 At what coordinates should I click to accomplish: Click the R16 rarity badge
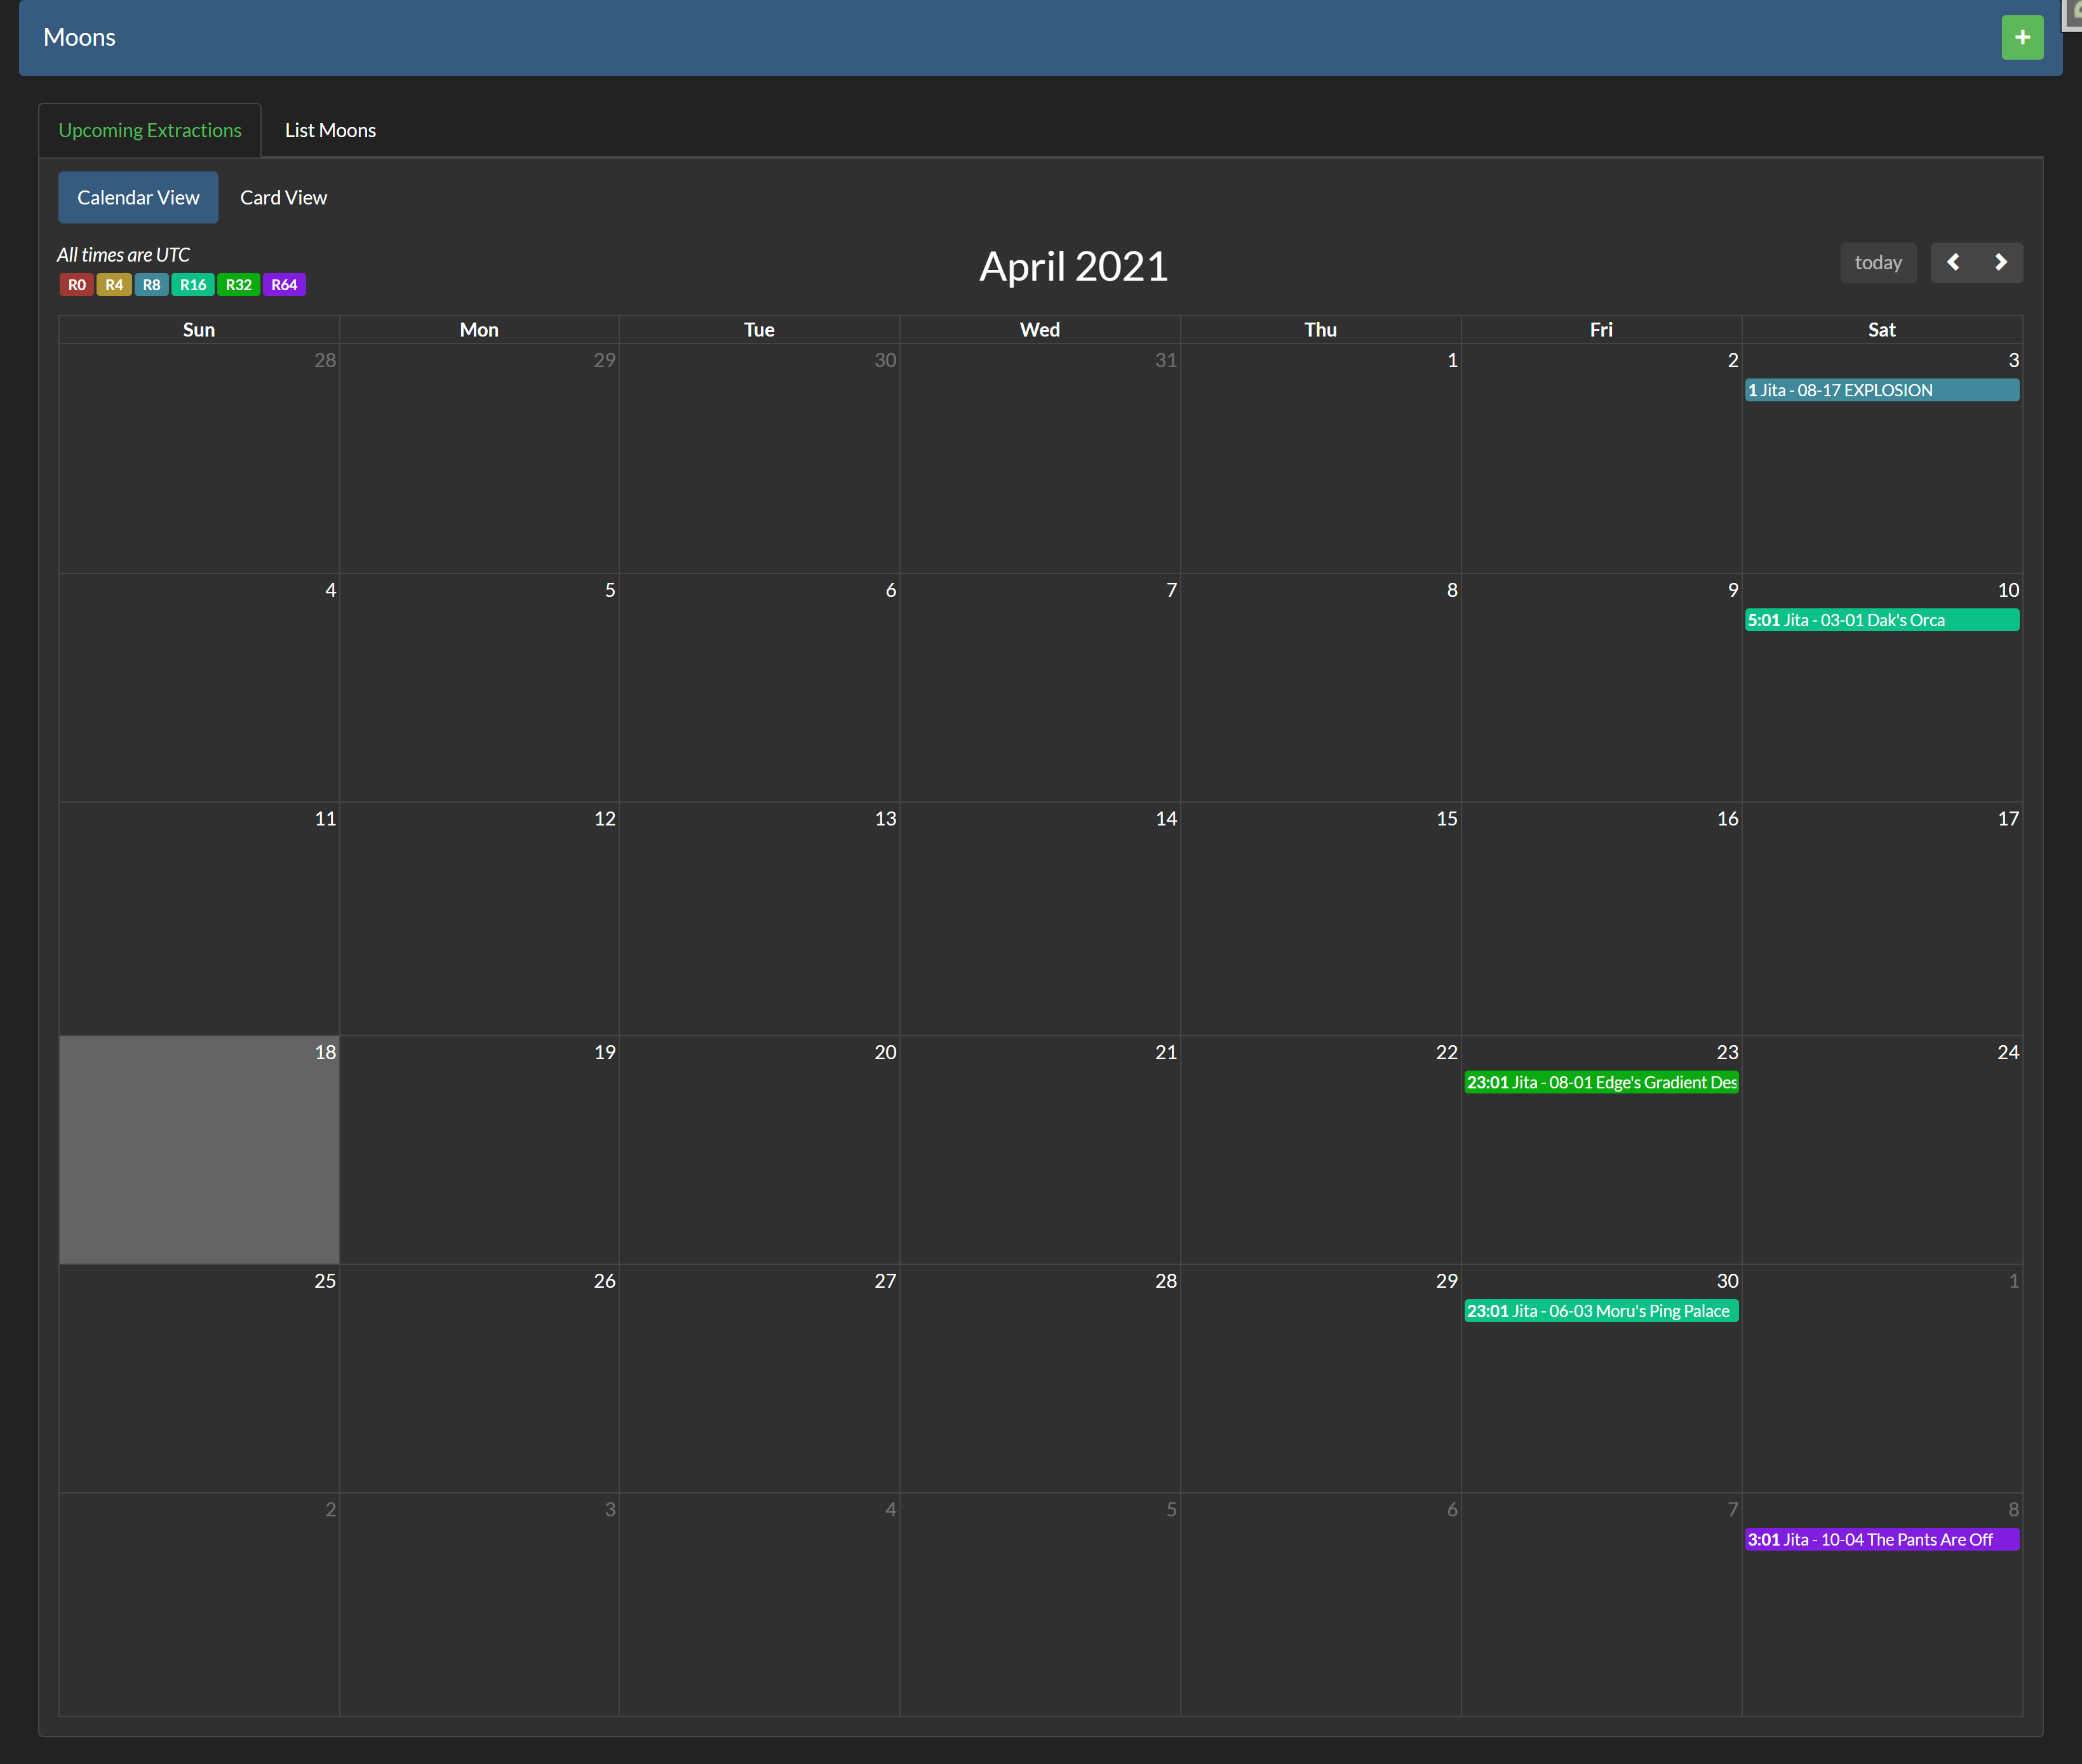[193, 285]
